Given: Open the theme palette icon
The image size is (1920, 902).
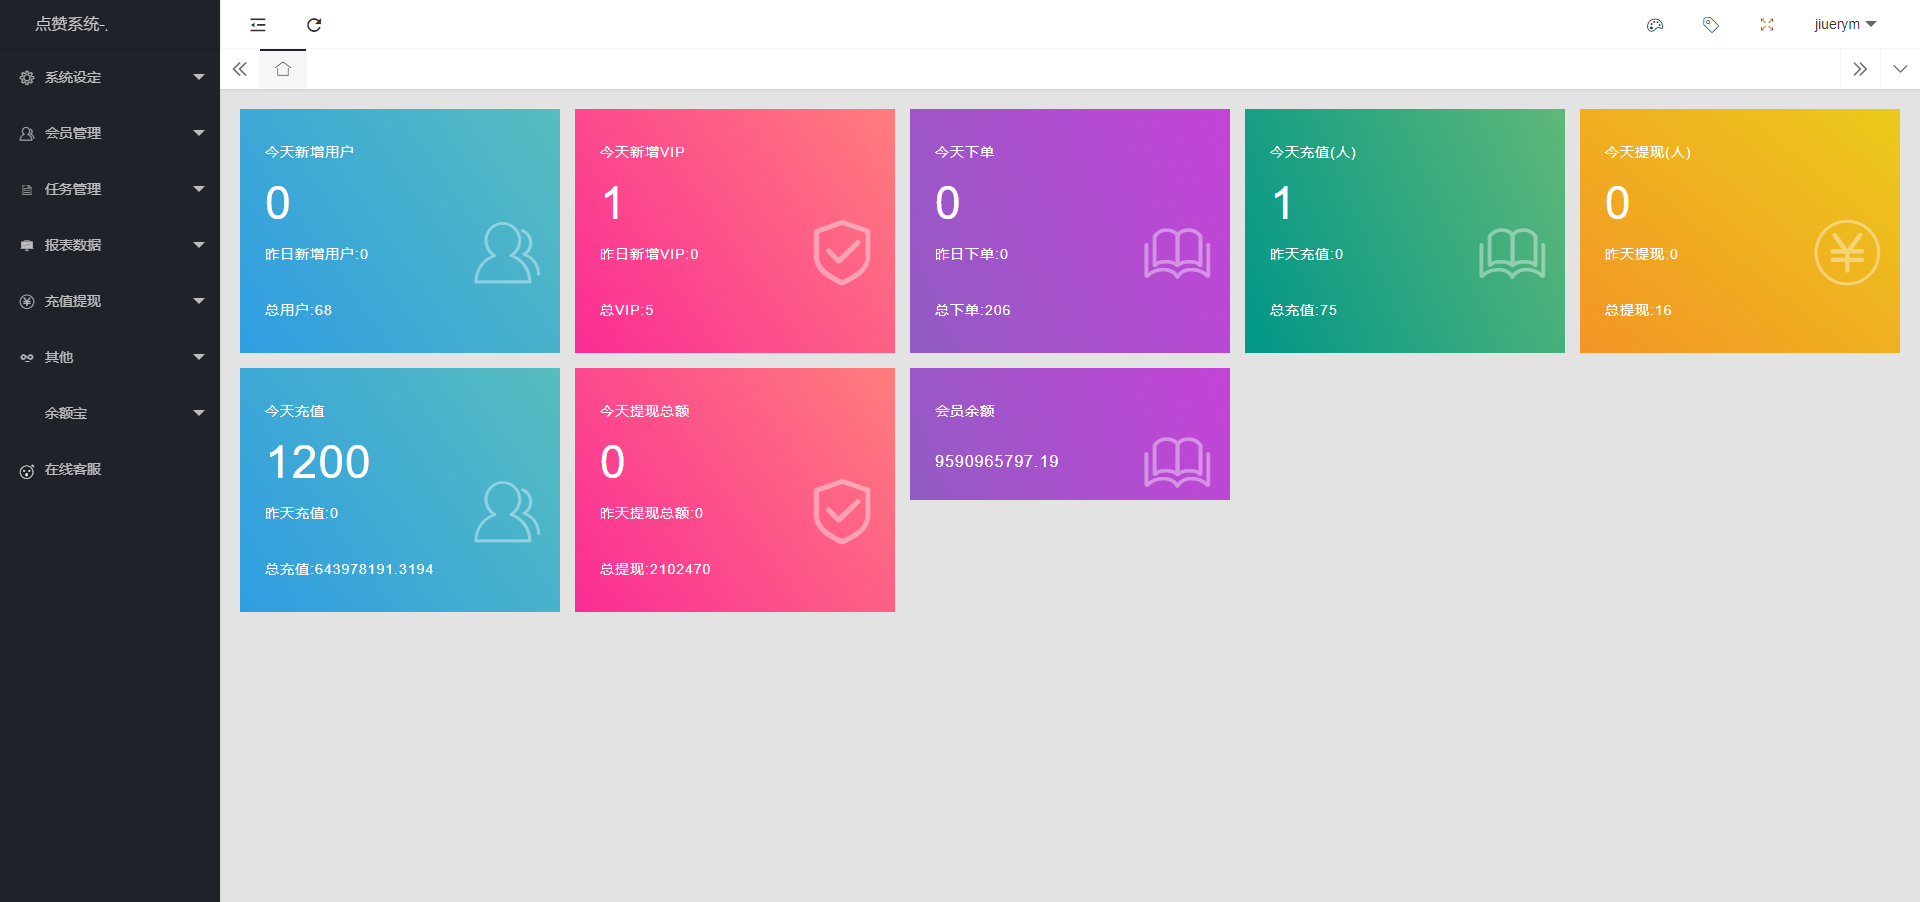Looking at the screenshot, I should (x=1655, y=25).
